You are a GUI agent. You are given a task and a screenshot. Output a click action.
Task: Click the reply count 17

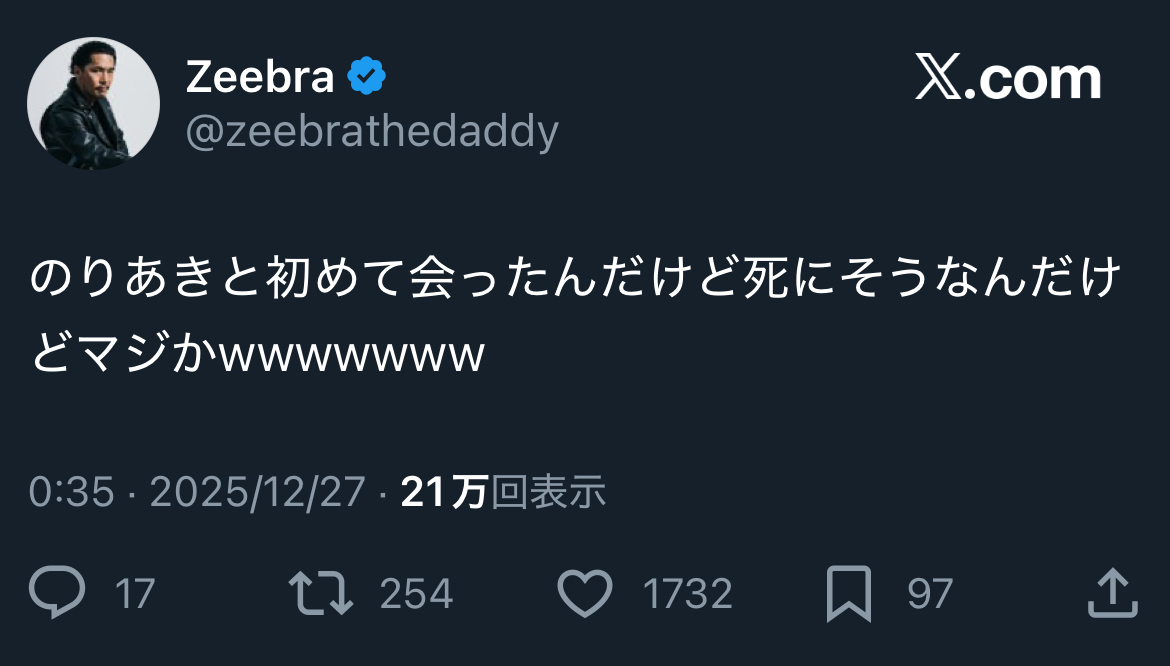[135, 594]
